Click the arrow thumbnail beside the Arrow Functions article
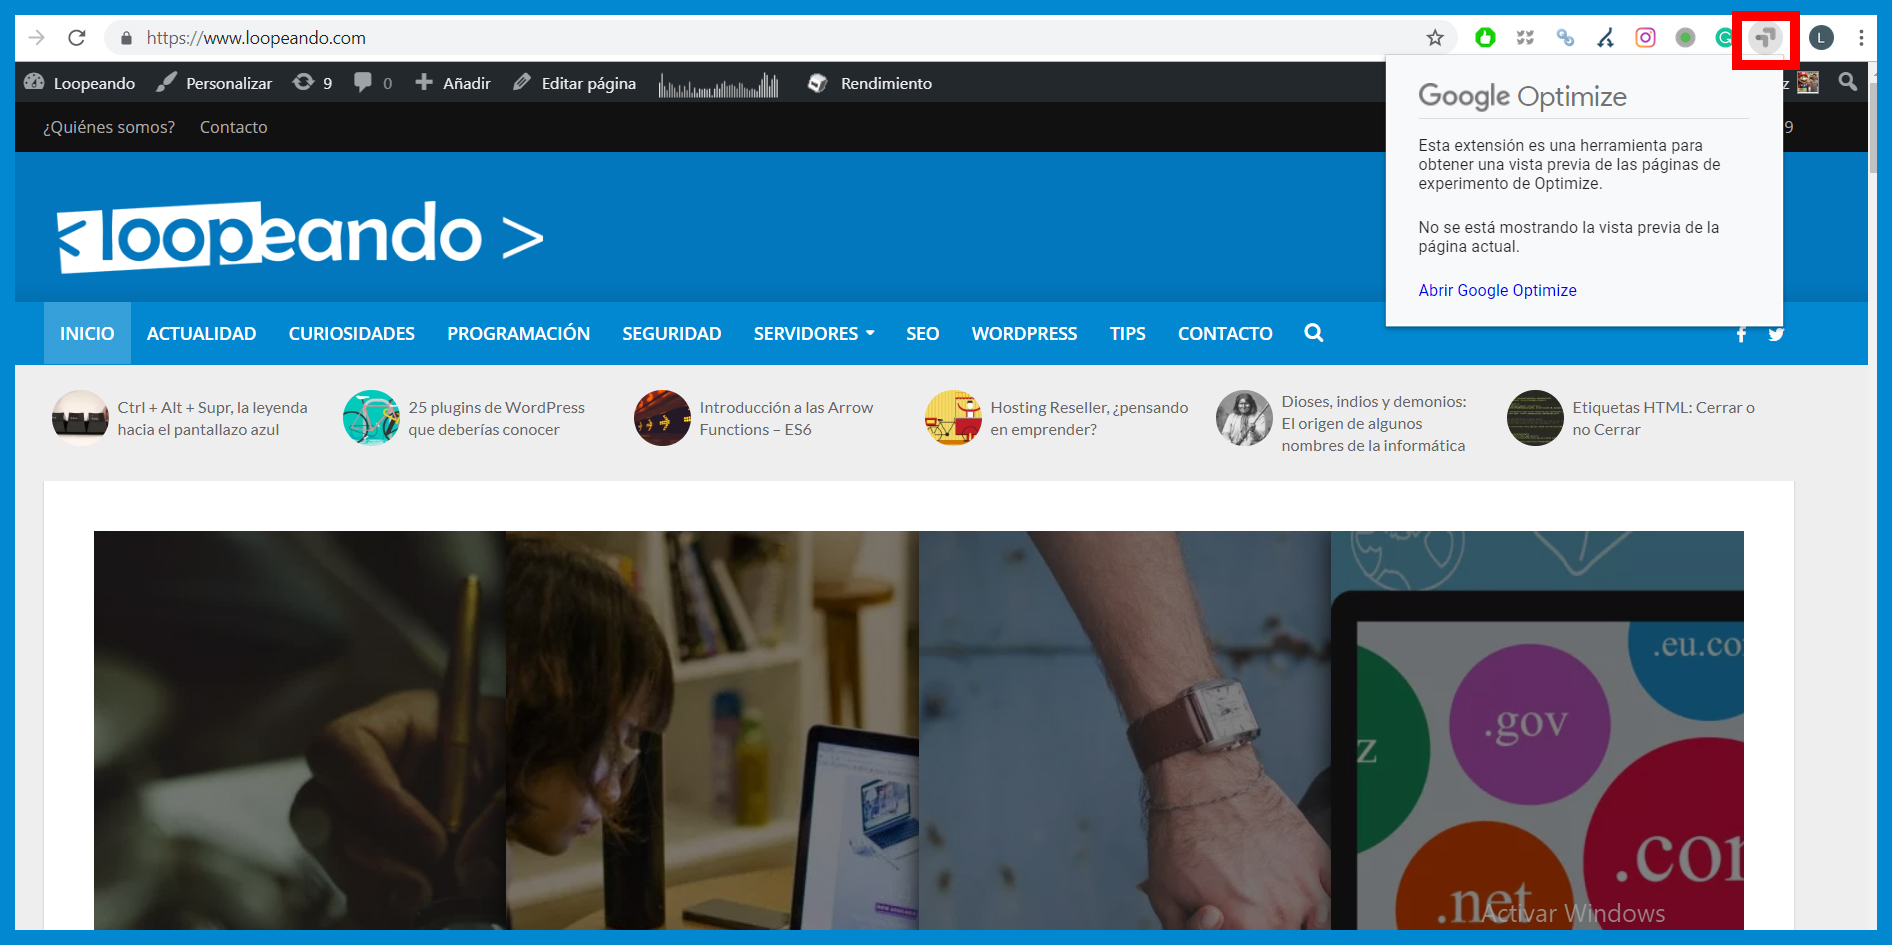This screenshot has width=1892, height=945. pyautogui.click(x=662, y=418)
